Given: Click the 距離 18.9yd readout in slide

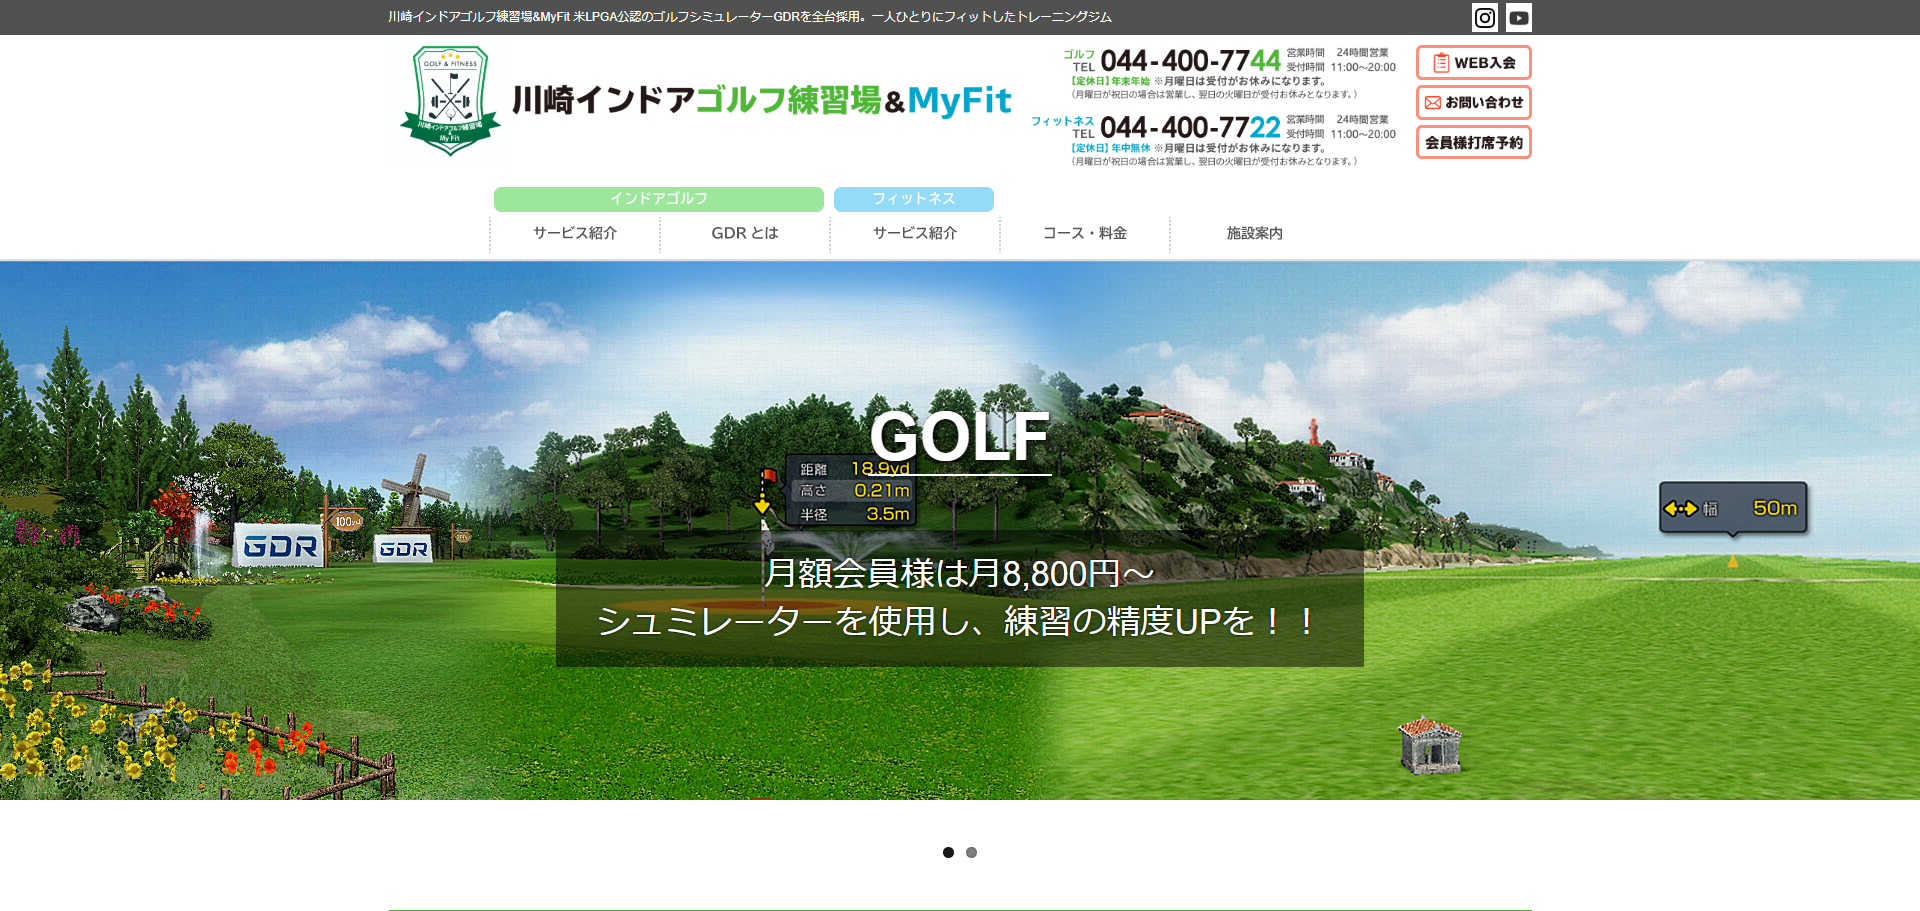Looking at the screenshot, I should pyautogui.click(x=854, y=469).
